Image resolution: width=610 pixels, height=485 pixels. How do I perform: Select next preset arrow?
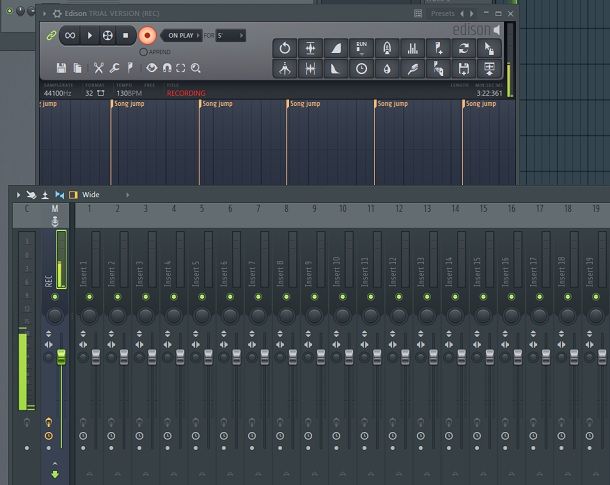(x=472, y=14)
